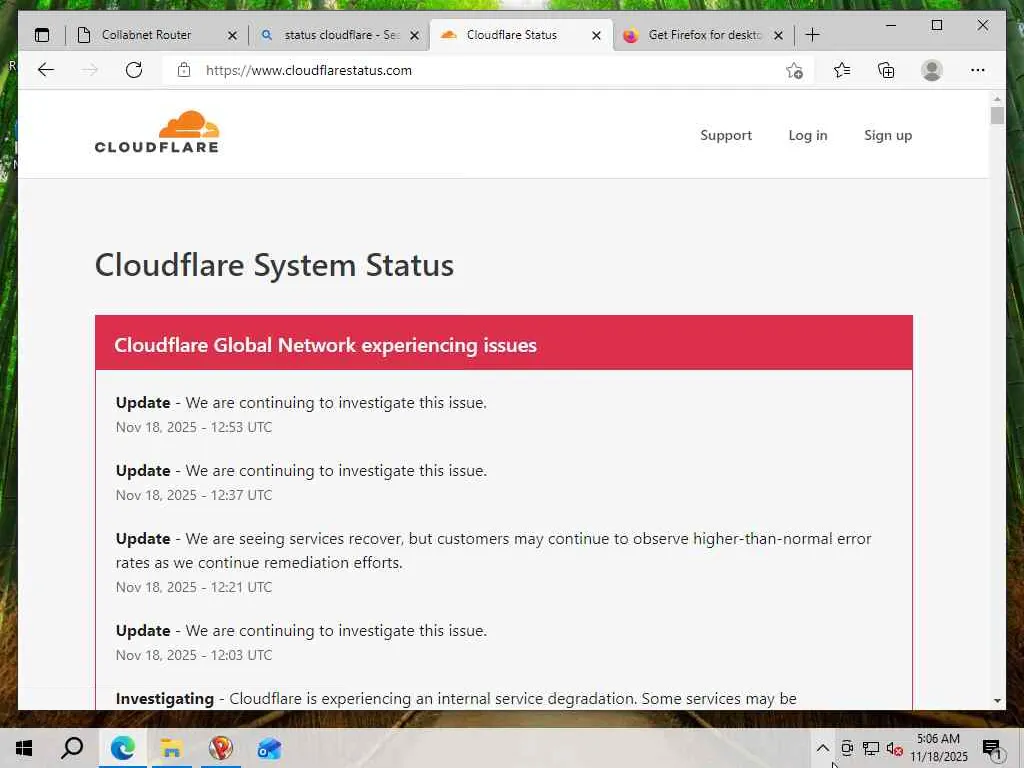This screenshot has width=1024, height=768.
Task: Open the Collections icon
Action: (886, 71)
